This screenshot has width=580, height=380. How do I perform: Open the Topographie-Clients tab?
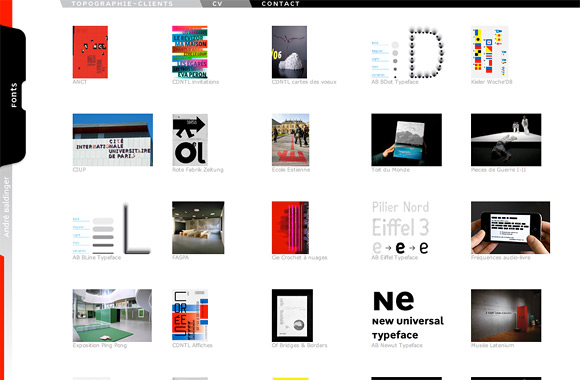point(122,4)
